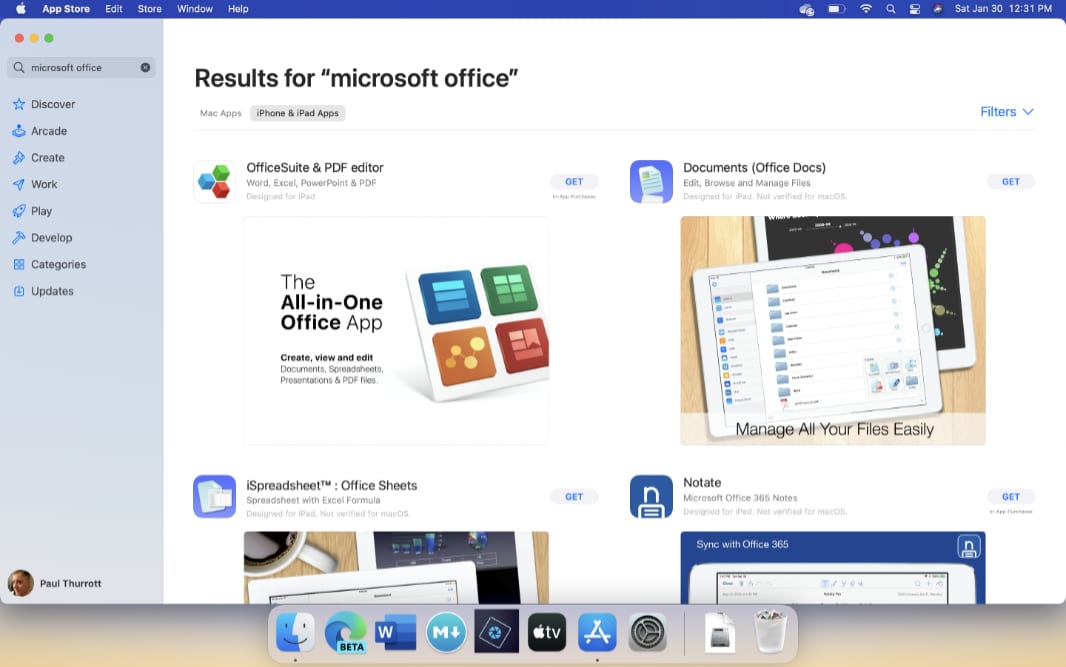This screenshot has height=667, width=1066.
Task: Open OfficeSuite & PDF editor app icon
Action: coord(214,182)
